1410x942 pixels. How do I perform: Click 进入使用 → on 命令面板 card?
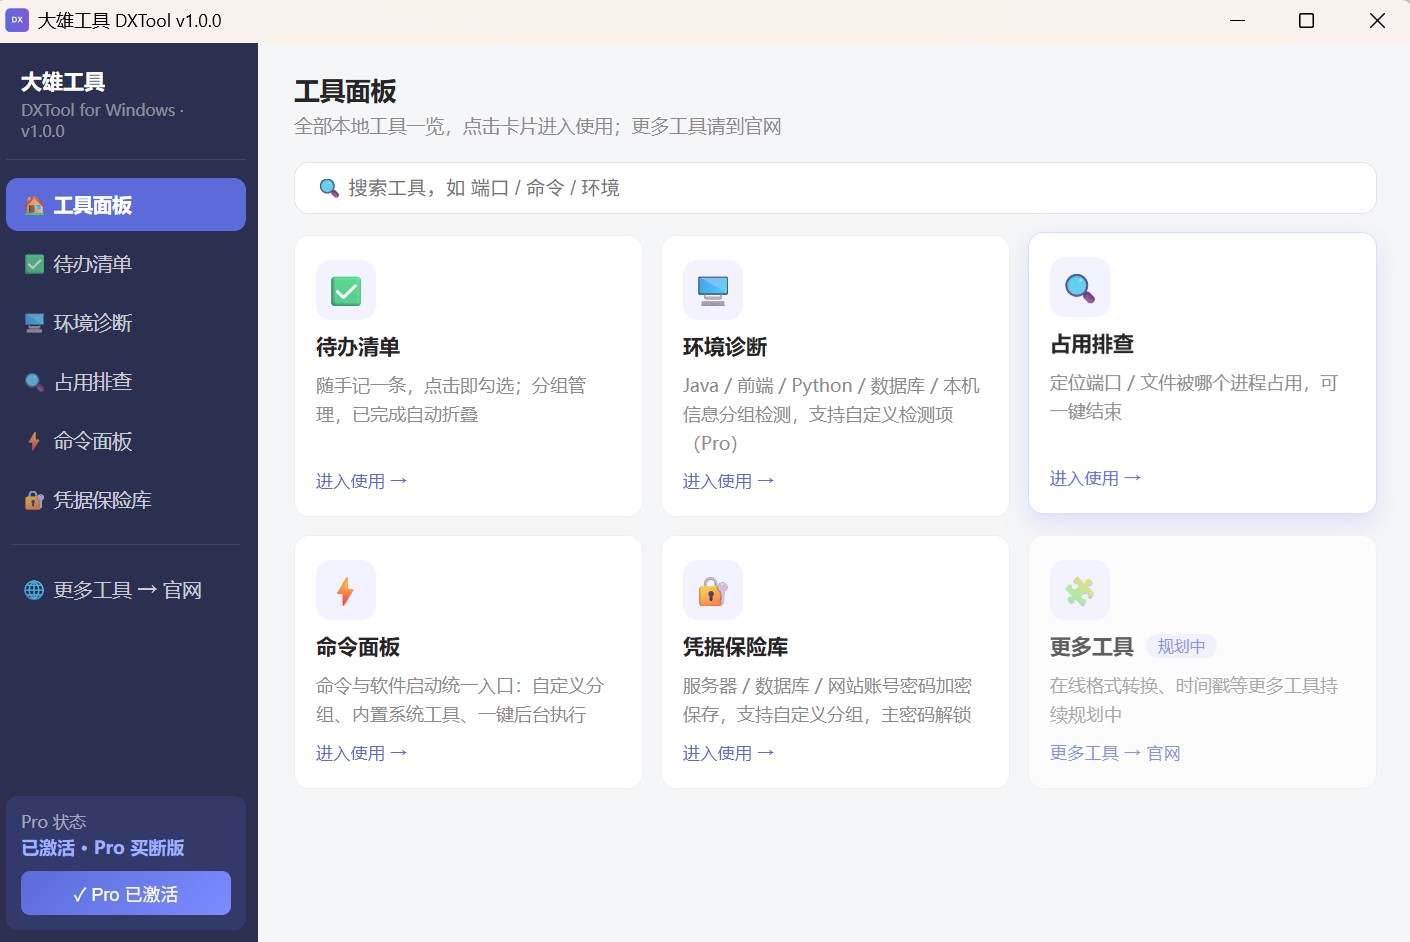click(362, 753)
